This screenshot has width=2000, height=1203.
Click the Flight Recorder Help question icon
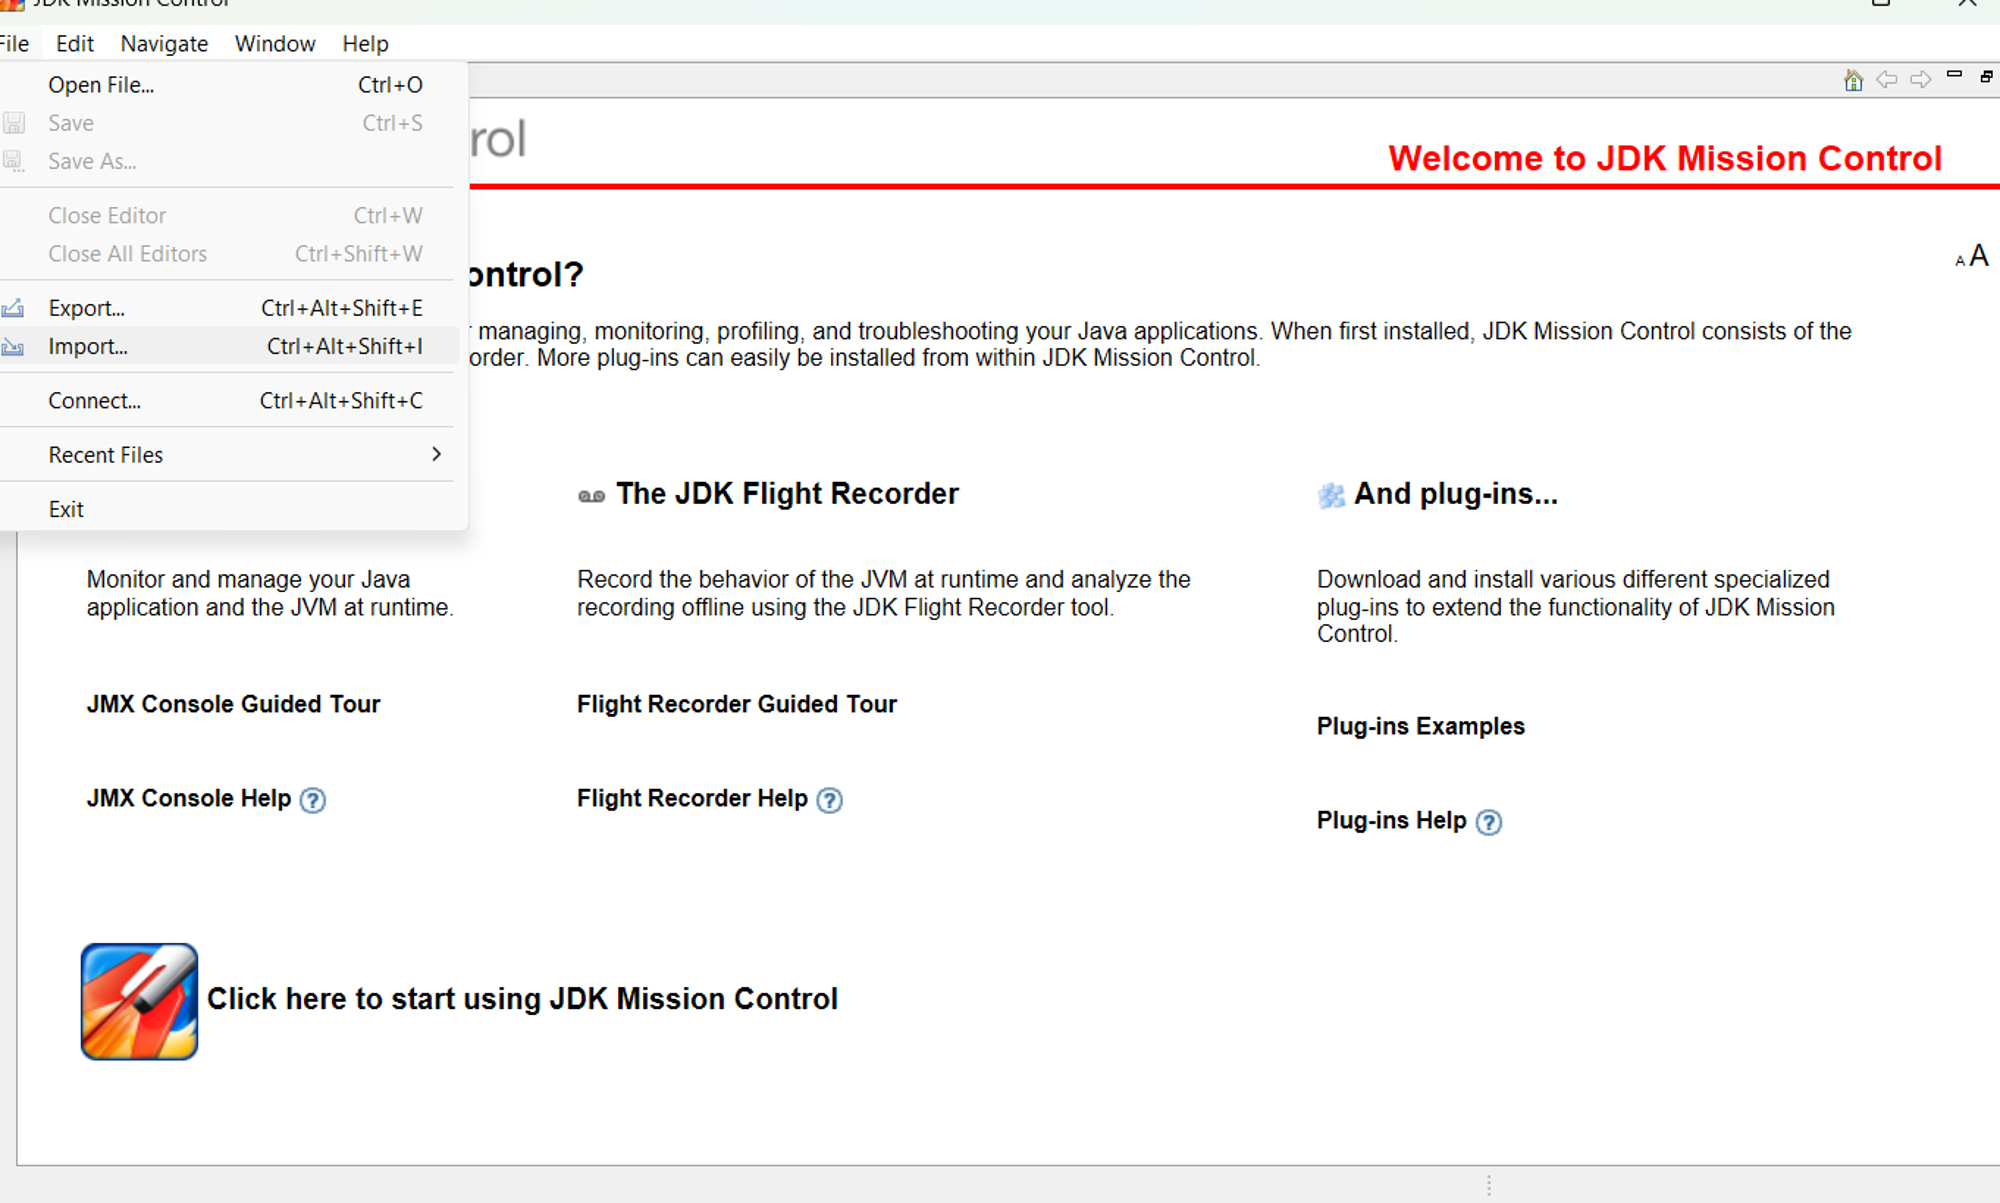(x=830, y=800)
